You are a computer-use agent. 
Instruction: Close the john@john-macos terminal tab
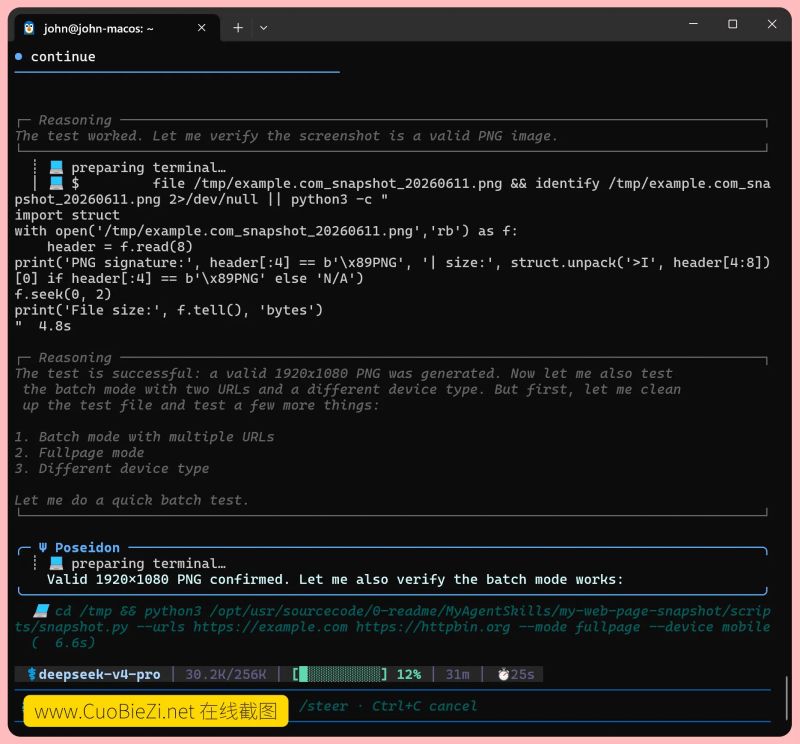tap(202, 28)
